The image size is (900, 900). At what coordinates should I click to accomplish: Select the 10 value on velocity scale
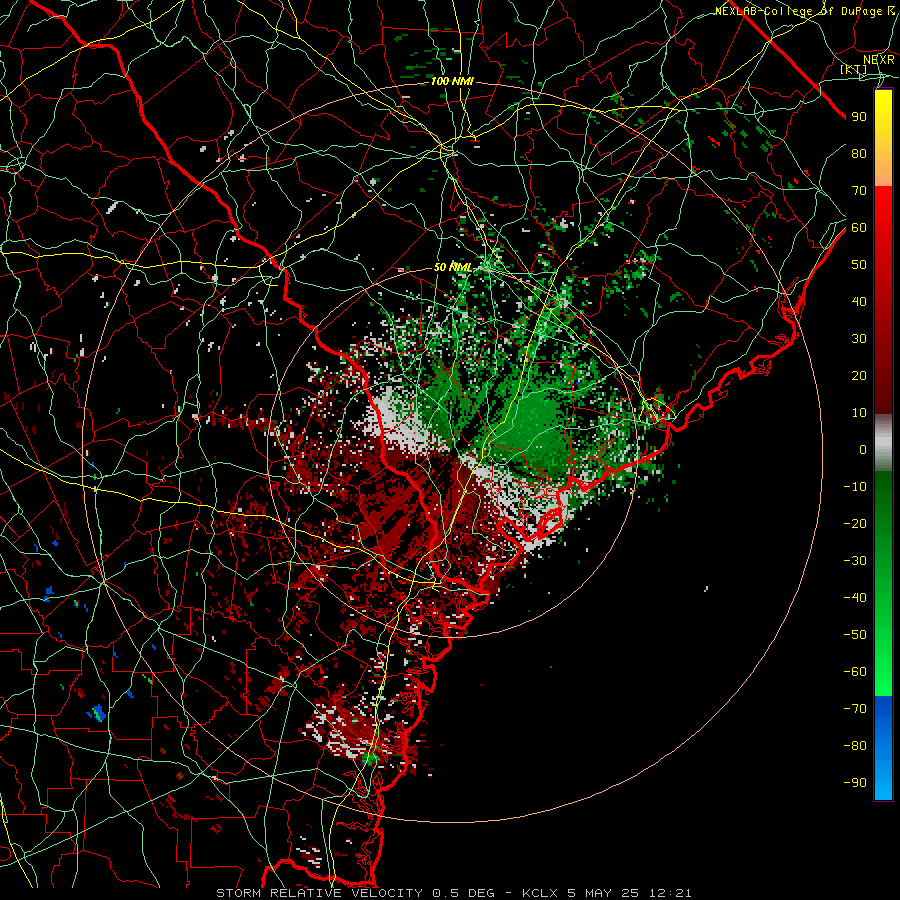click(859, 413)
